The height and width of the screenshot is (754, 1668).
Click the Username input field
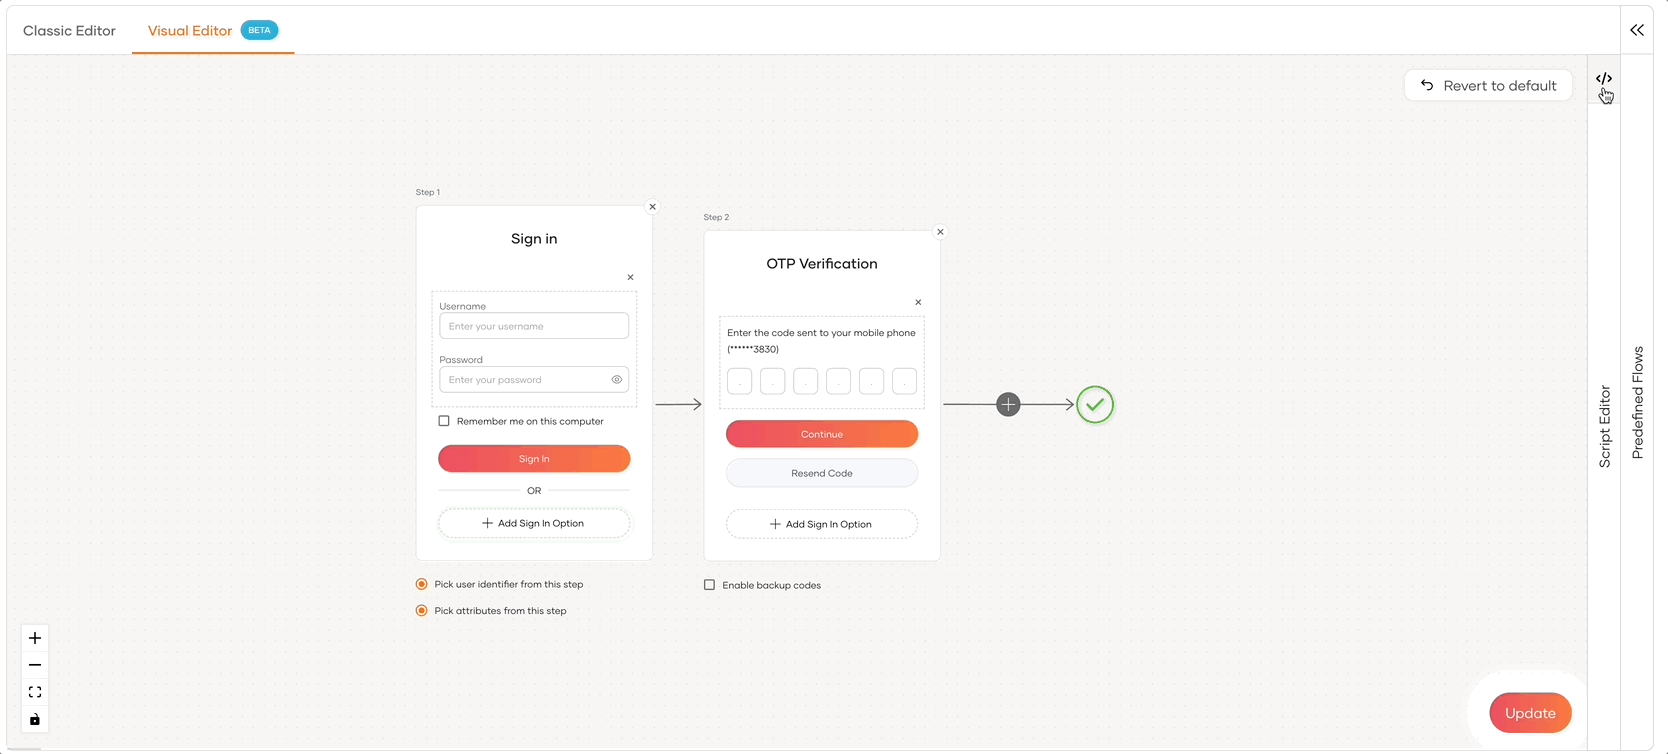pyautogui.click(x=534, y=326)
